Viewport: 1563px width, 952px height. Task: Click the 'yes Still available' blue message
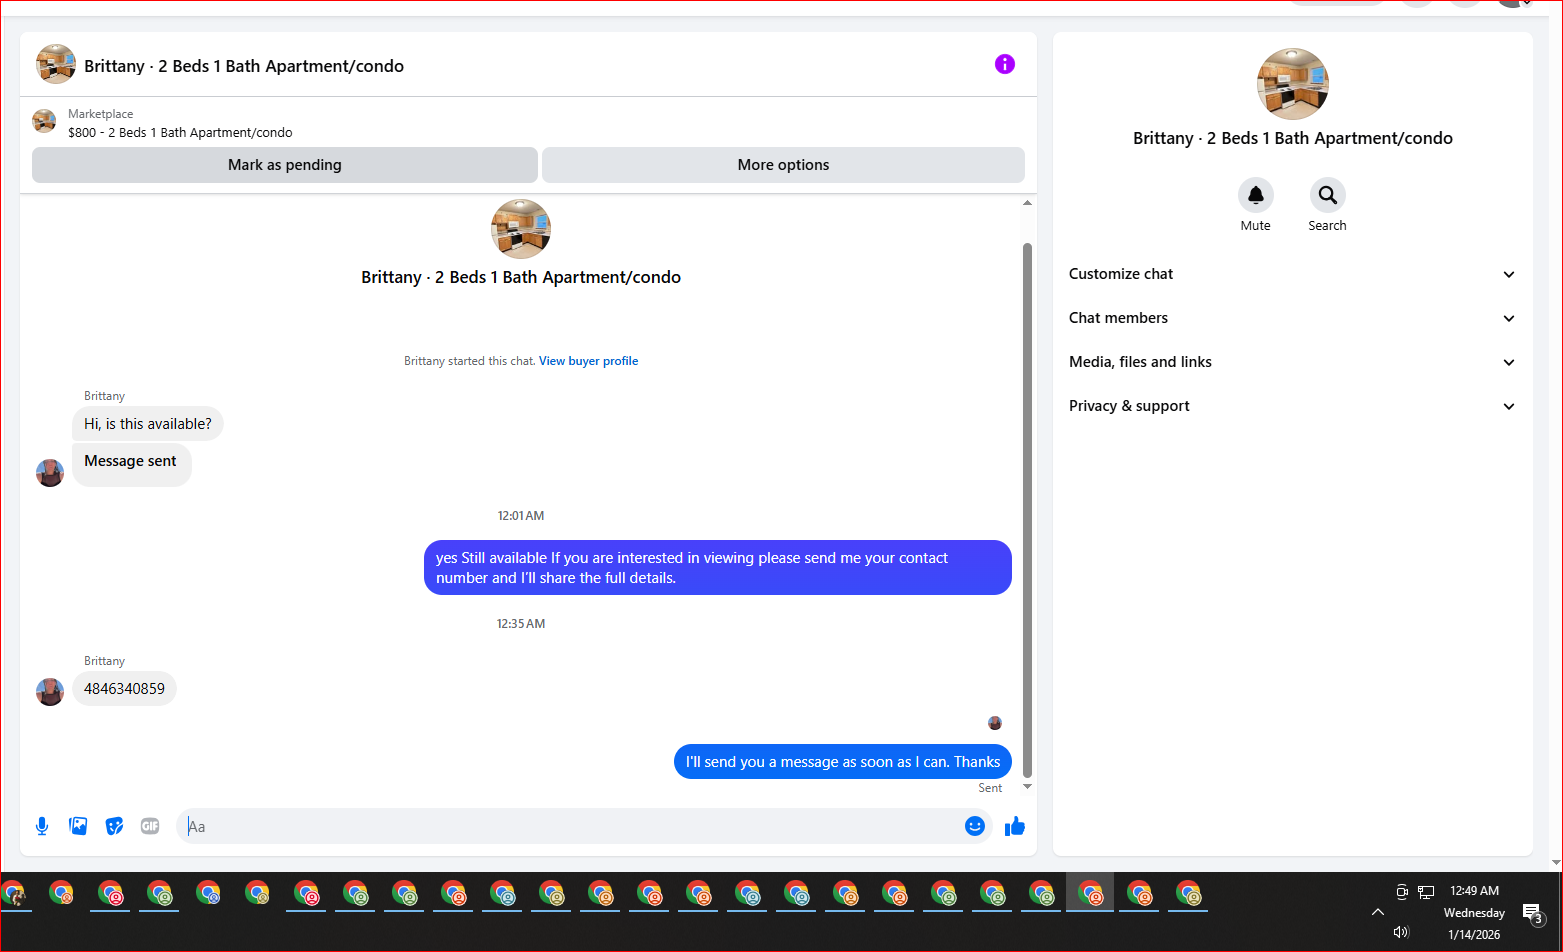pyautogui.click(x=718, y=568)
